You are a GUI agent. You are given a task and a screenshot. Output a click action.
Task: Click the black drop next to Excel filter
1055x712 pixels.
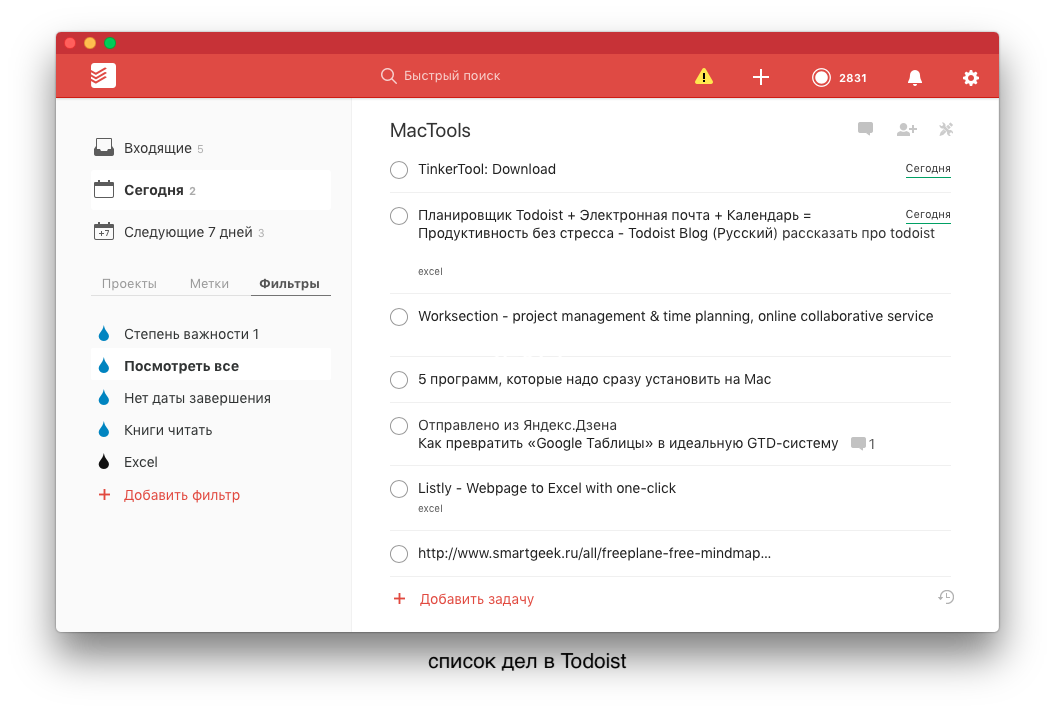pos(104,462)
